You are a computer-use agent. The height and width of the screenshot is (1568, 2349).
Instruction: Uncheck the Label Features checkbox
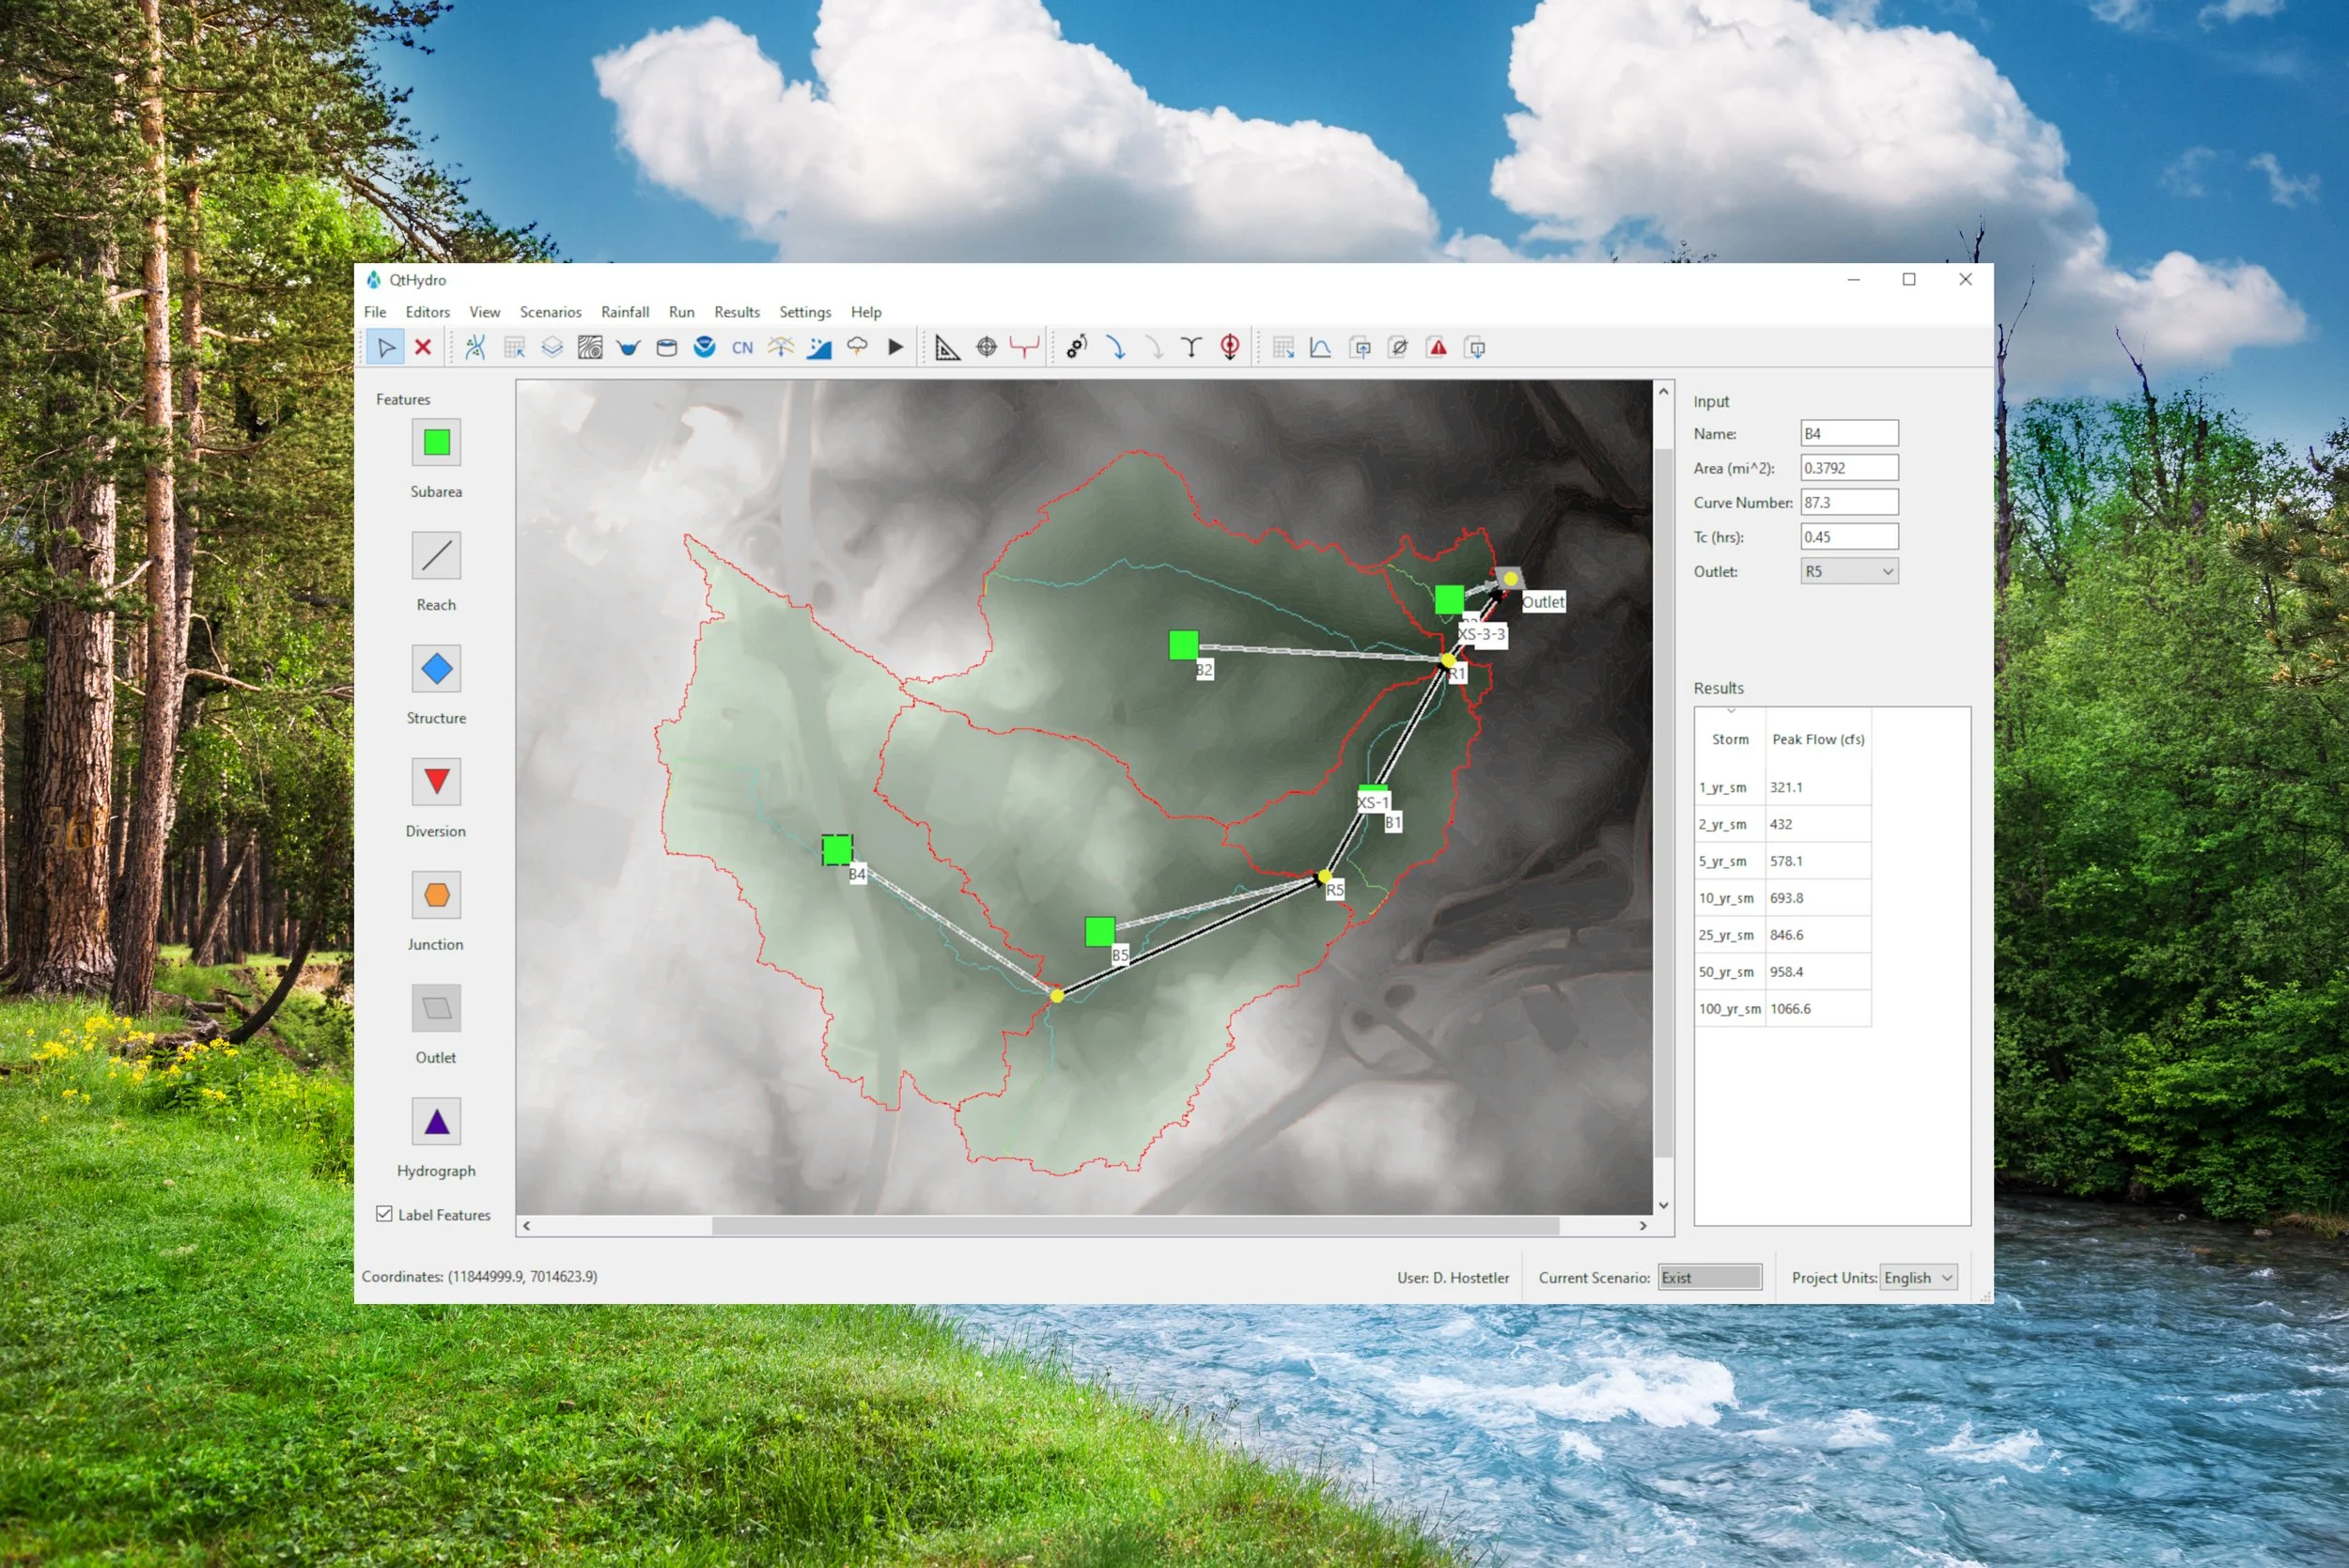[384, 1214]
